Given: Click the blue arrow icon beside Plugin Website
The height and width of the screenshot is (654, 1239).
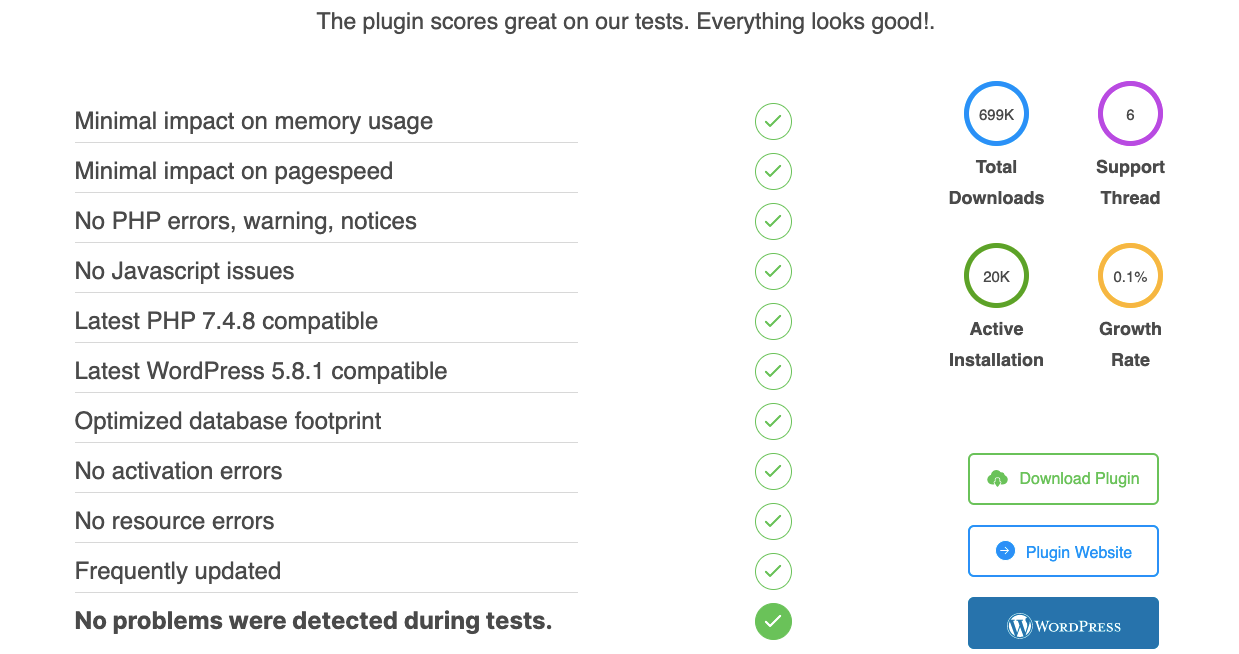Looking at the screenshot, I should tap(1003, 550).
